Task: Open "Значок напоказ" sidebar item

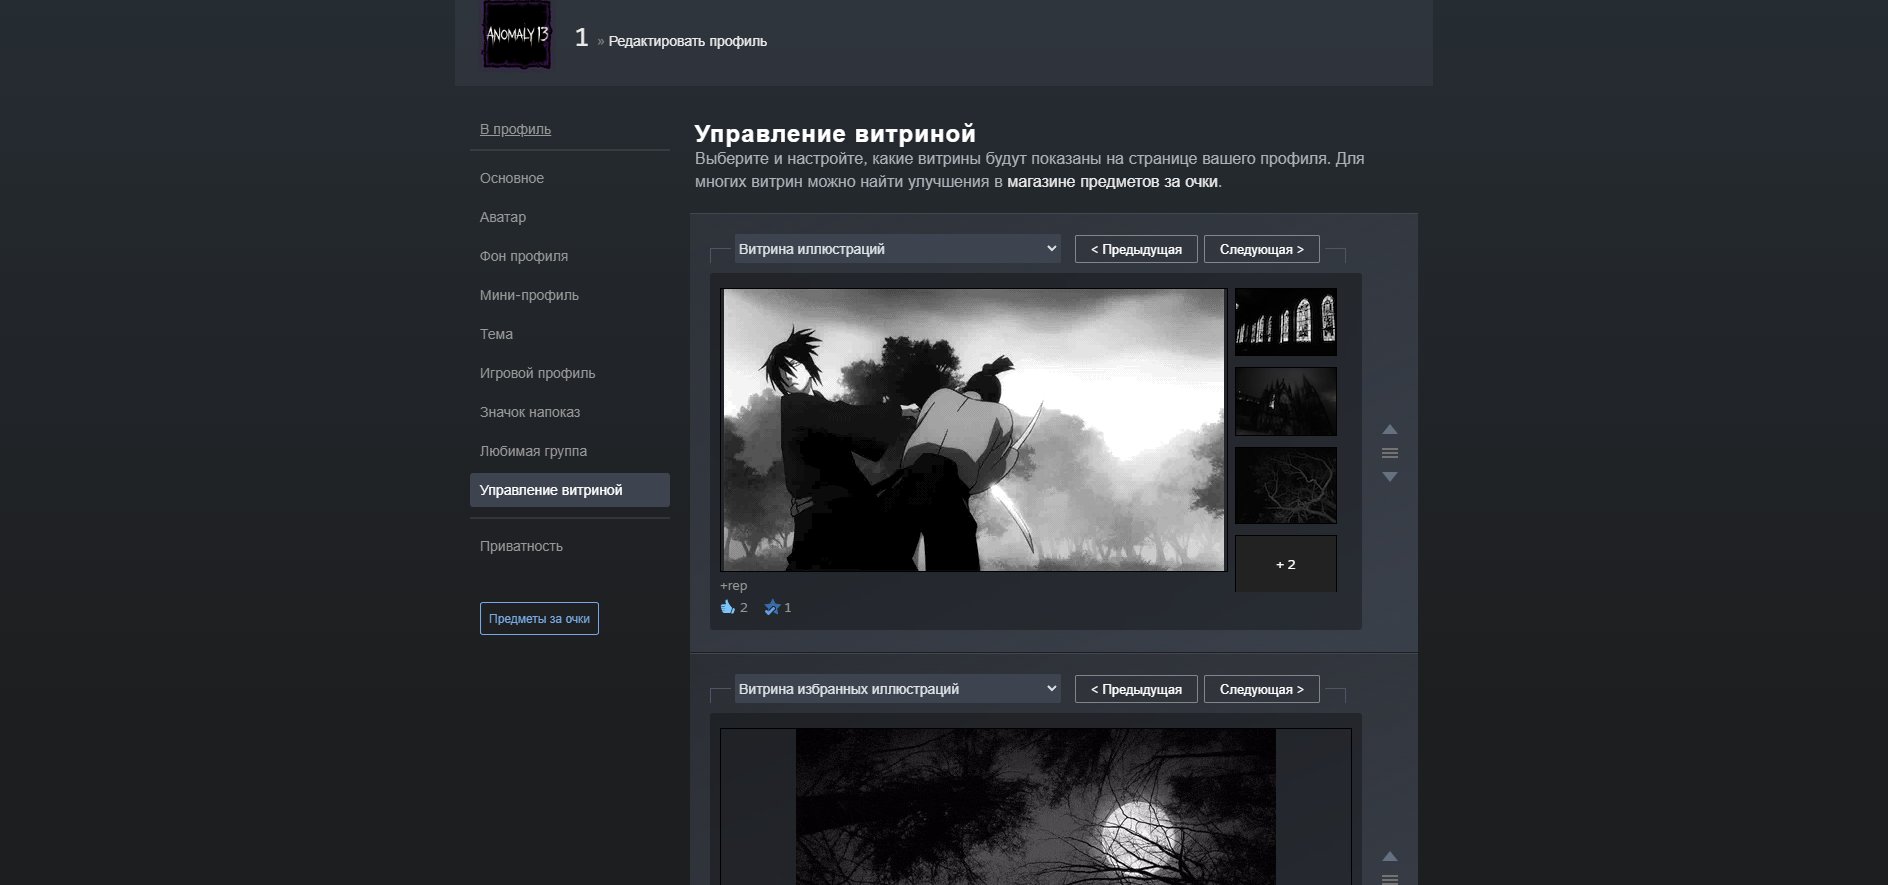Action: 529,412
